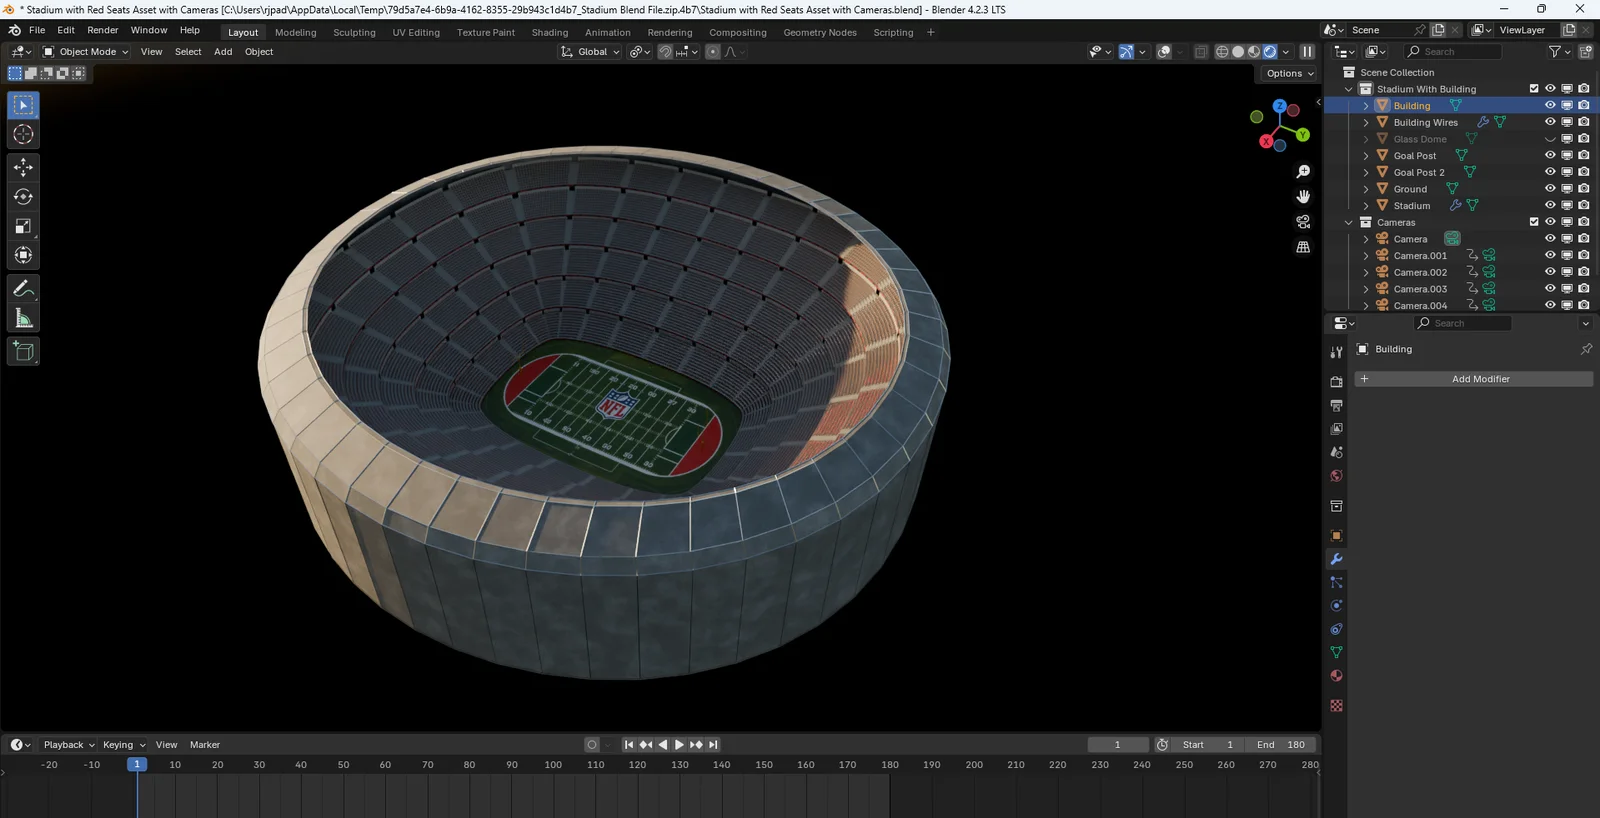Uncheck the Cameras collection checkbox
Image resolution: width=1600 pixels, height=818 pixels.
pos(1534,222)
